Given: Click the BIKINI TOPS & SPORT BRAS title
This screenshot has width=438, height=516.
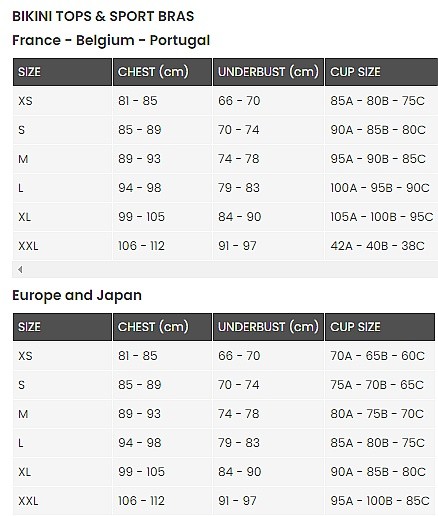Looking at the screenshot, I should (103, 16).
